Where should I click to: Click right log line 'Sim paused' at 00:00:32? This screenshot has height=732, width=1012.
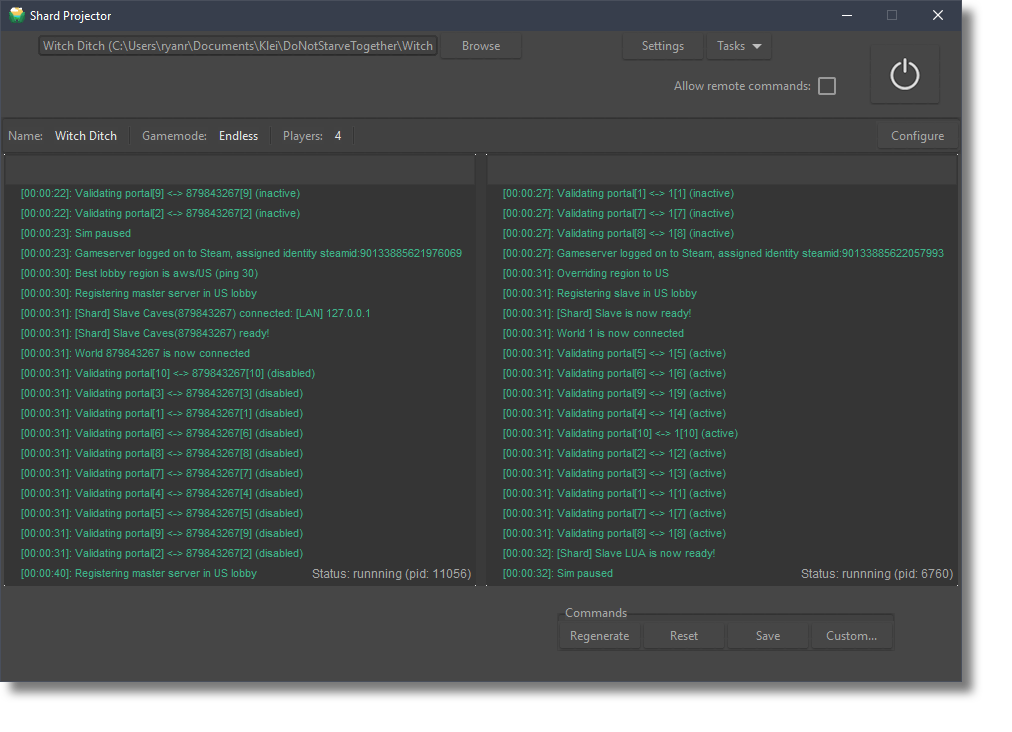click(x=558, y=573)
